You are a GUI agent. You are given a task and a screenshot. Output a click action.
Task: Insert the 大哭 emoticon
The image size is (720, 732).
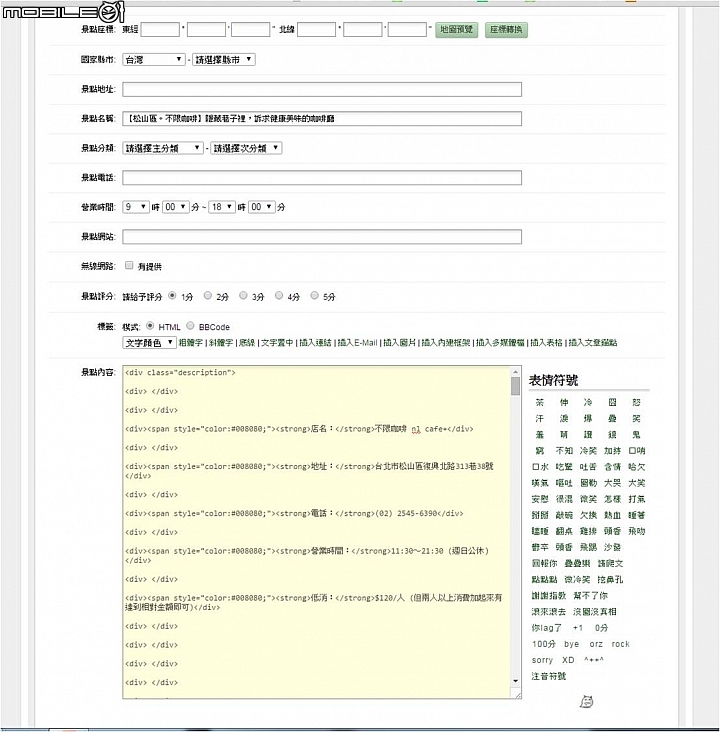pos(612,483)
